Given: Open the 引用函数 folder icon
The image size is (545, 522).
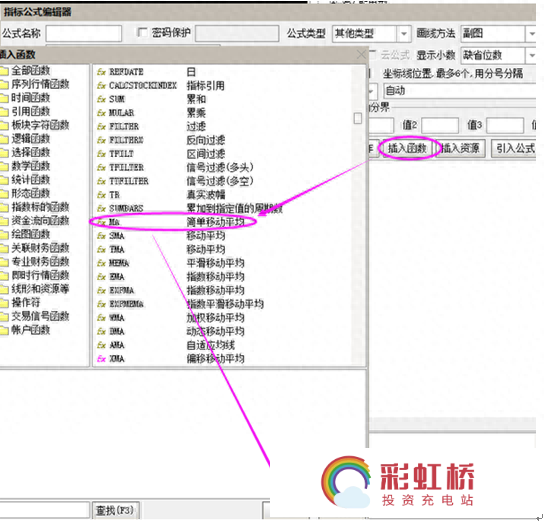Looking at the screenshot, I should [4, 112].
